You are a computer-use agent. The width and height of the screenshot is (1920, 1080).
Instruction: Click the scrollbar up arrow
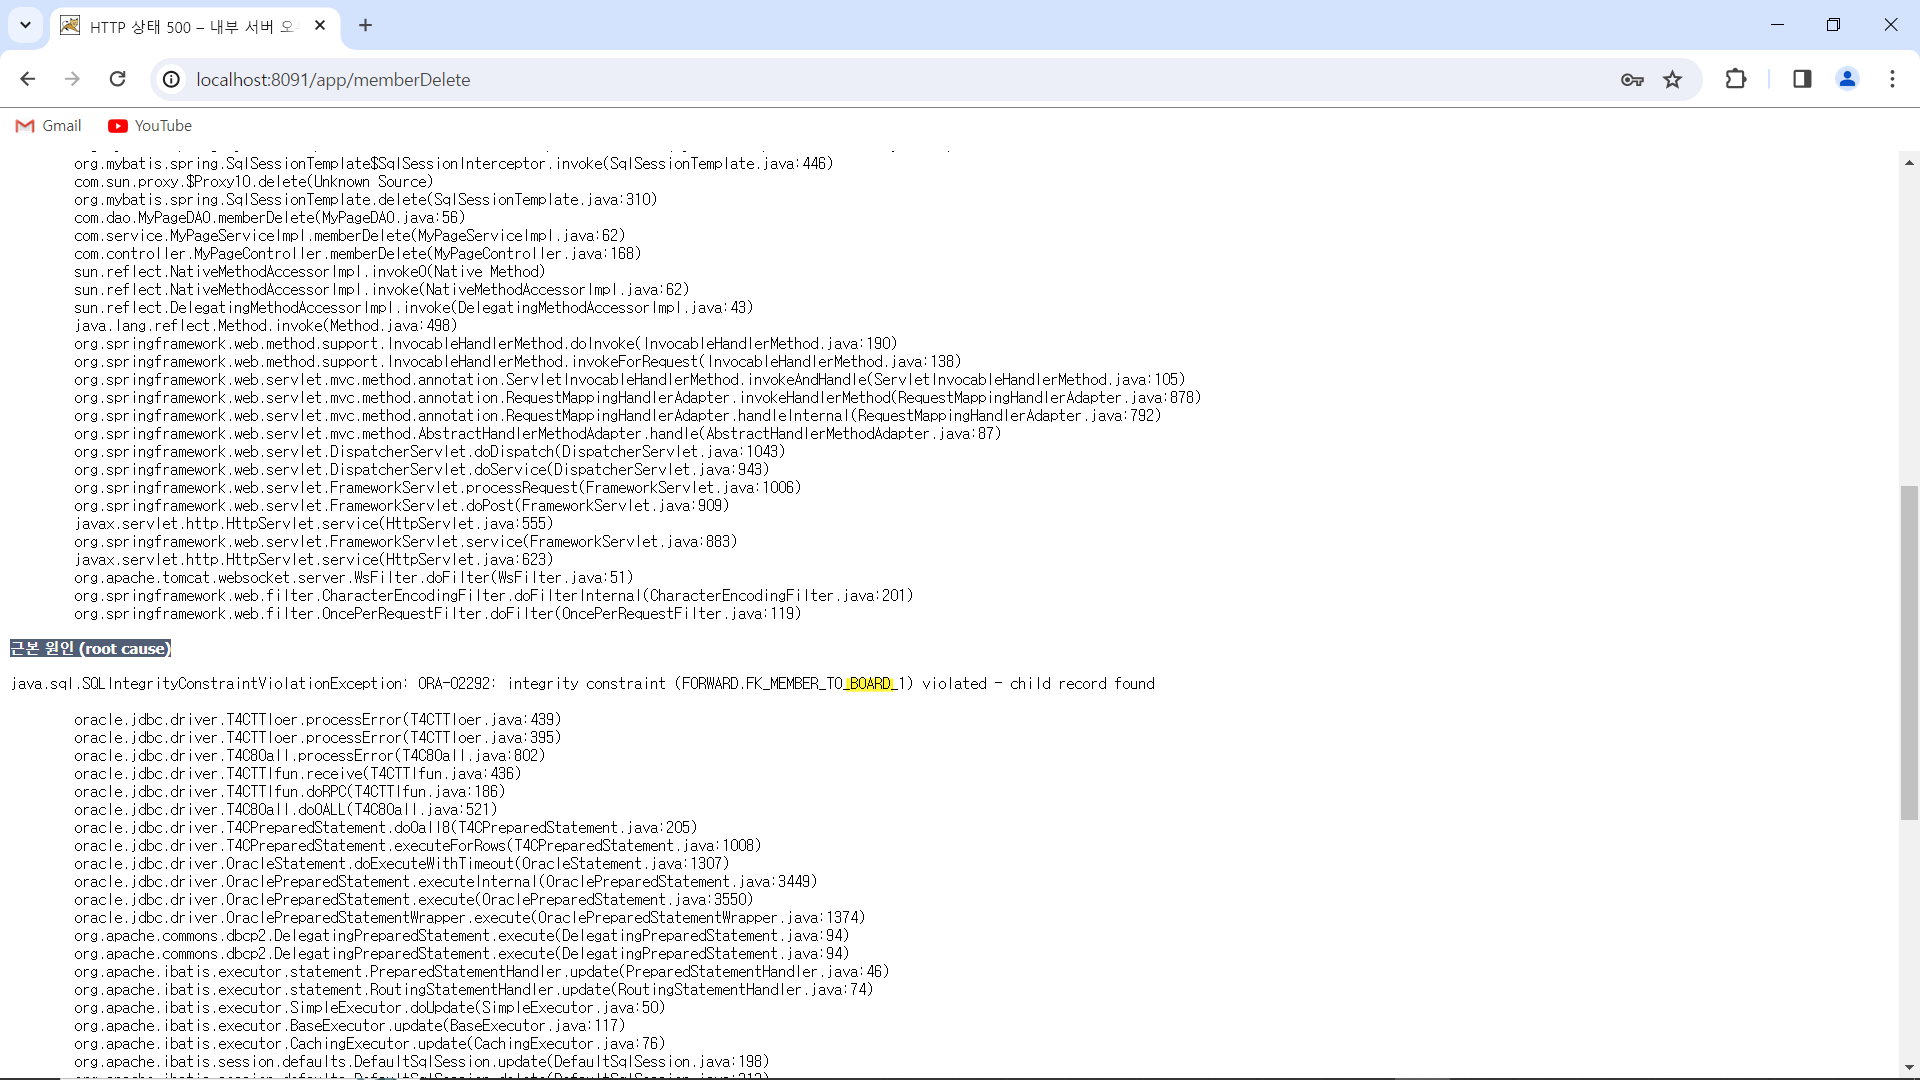[1909, 162]
